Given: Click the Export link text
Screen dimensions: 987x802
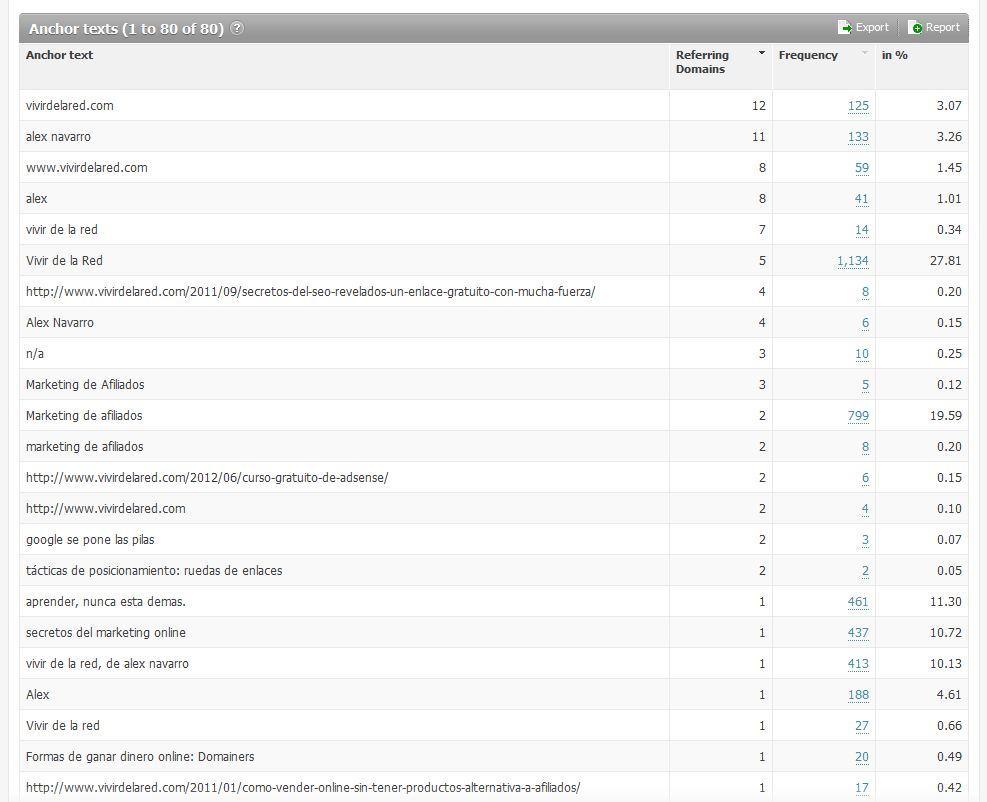Looking at the screenshot, I should coord(872,28).
